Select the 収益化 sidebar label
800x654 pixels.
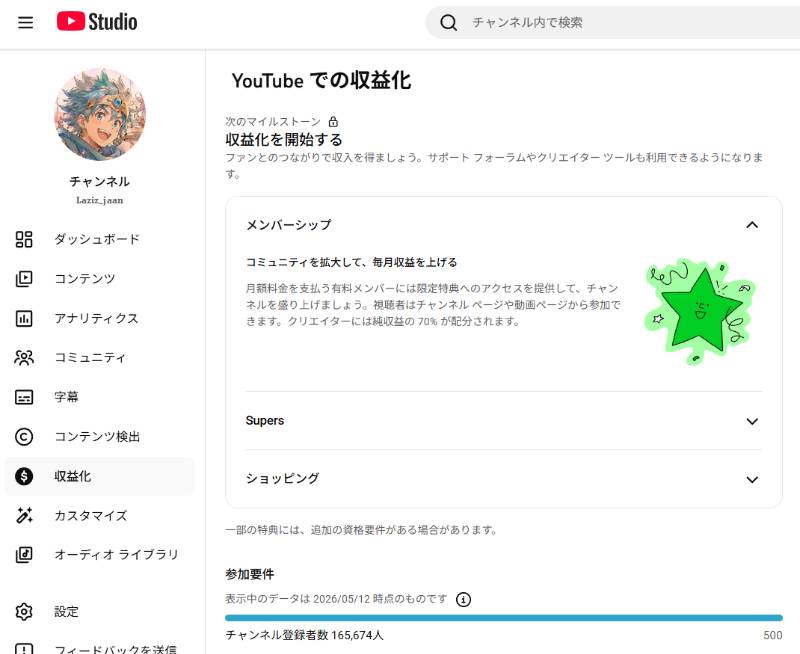pyautogui.click(x=72, y=476)
